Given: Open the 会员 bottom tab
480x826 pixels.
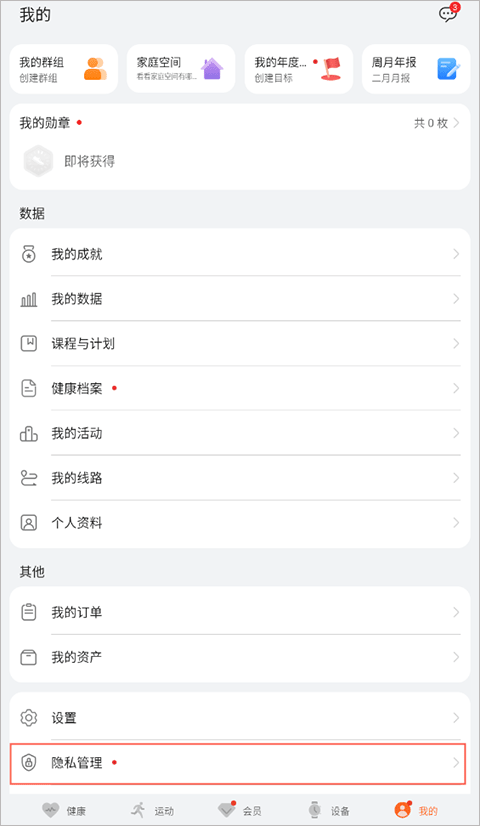Looking at the screenshot, I should tap(240, 810).
